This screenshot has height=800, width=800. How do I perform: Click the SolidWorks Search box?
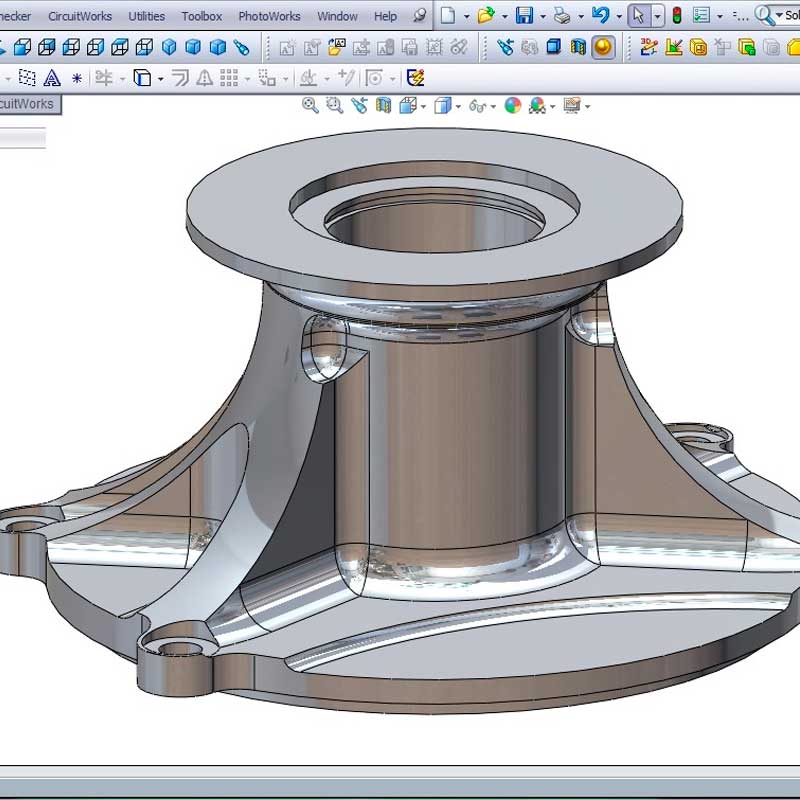(x=789, y=15)
